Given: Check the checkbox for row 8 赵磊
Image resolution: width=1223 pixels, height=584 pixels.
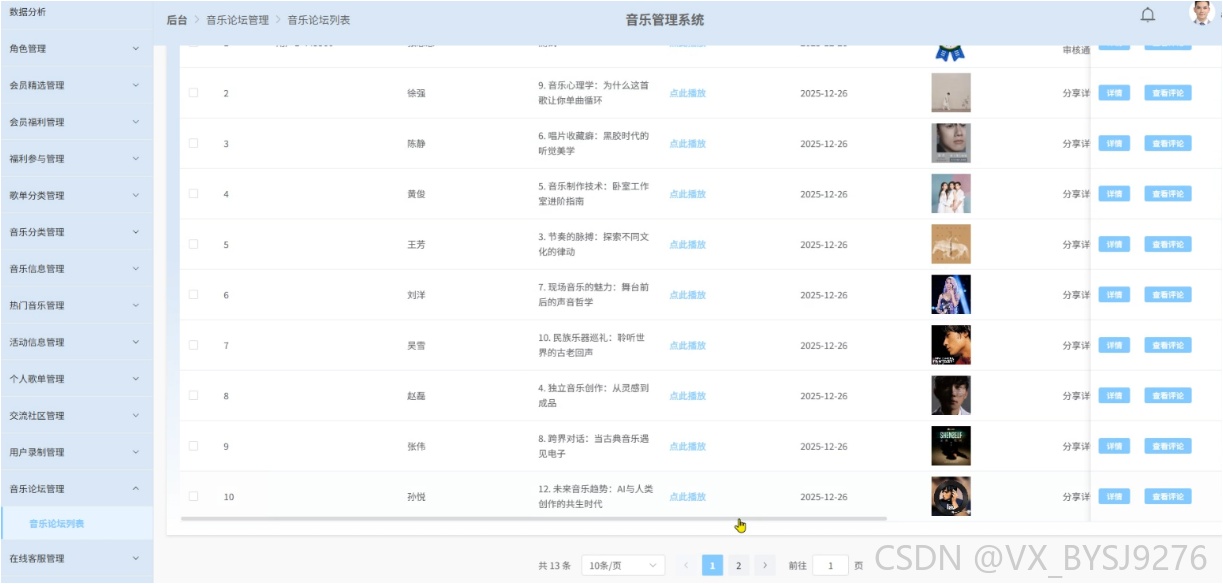Looking at the screenshot, I should (193, 395).
